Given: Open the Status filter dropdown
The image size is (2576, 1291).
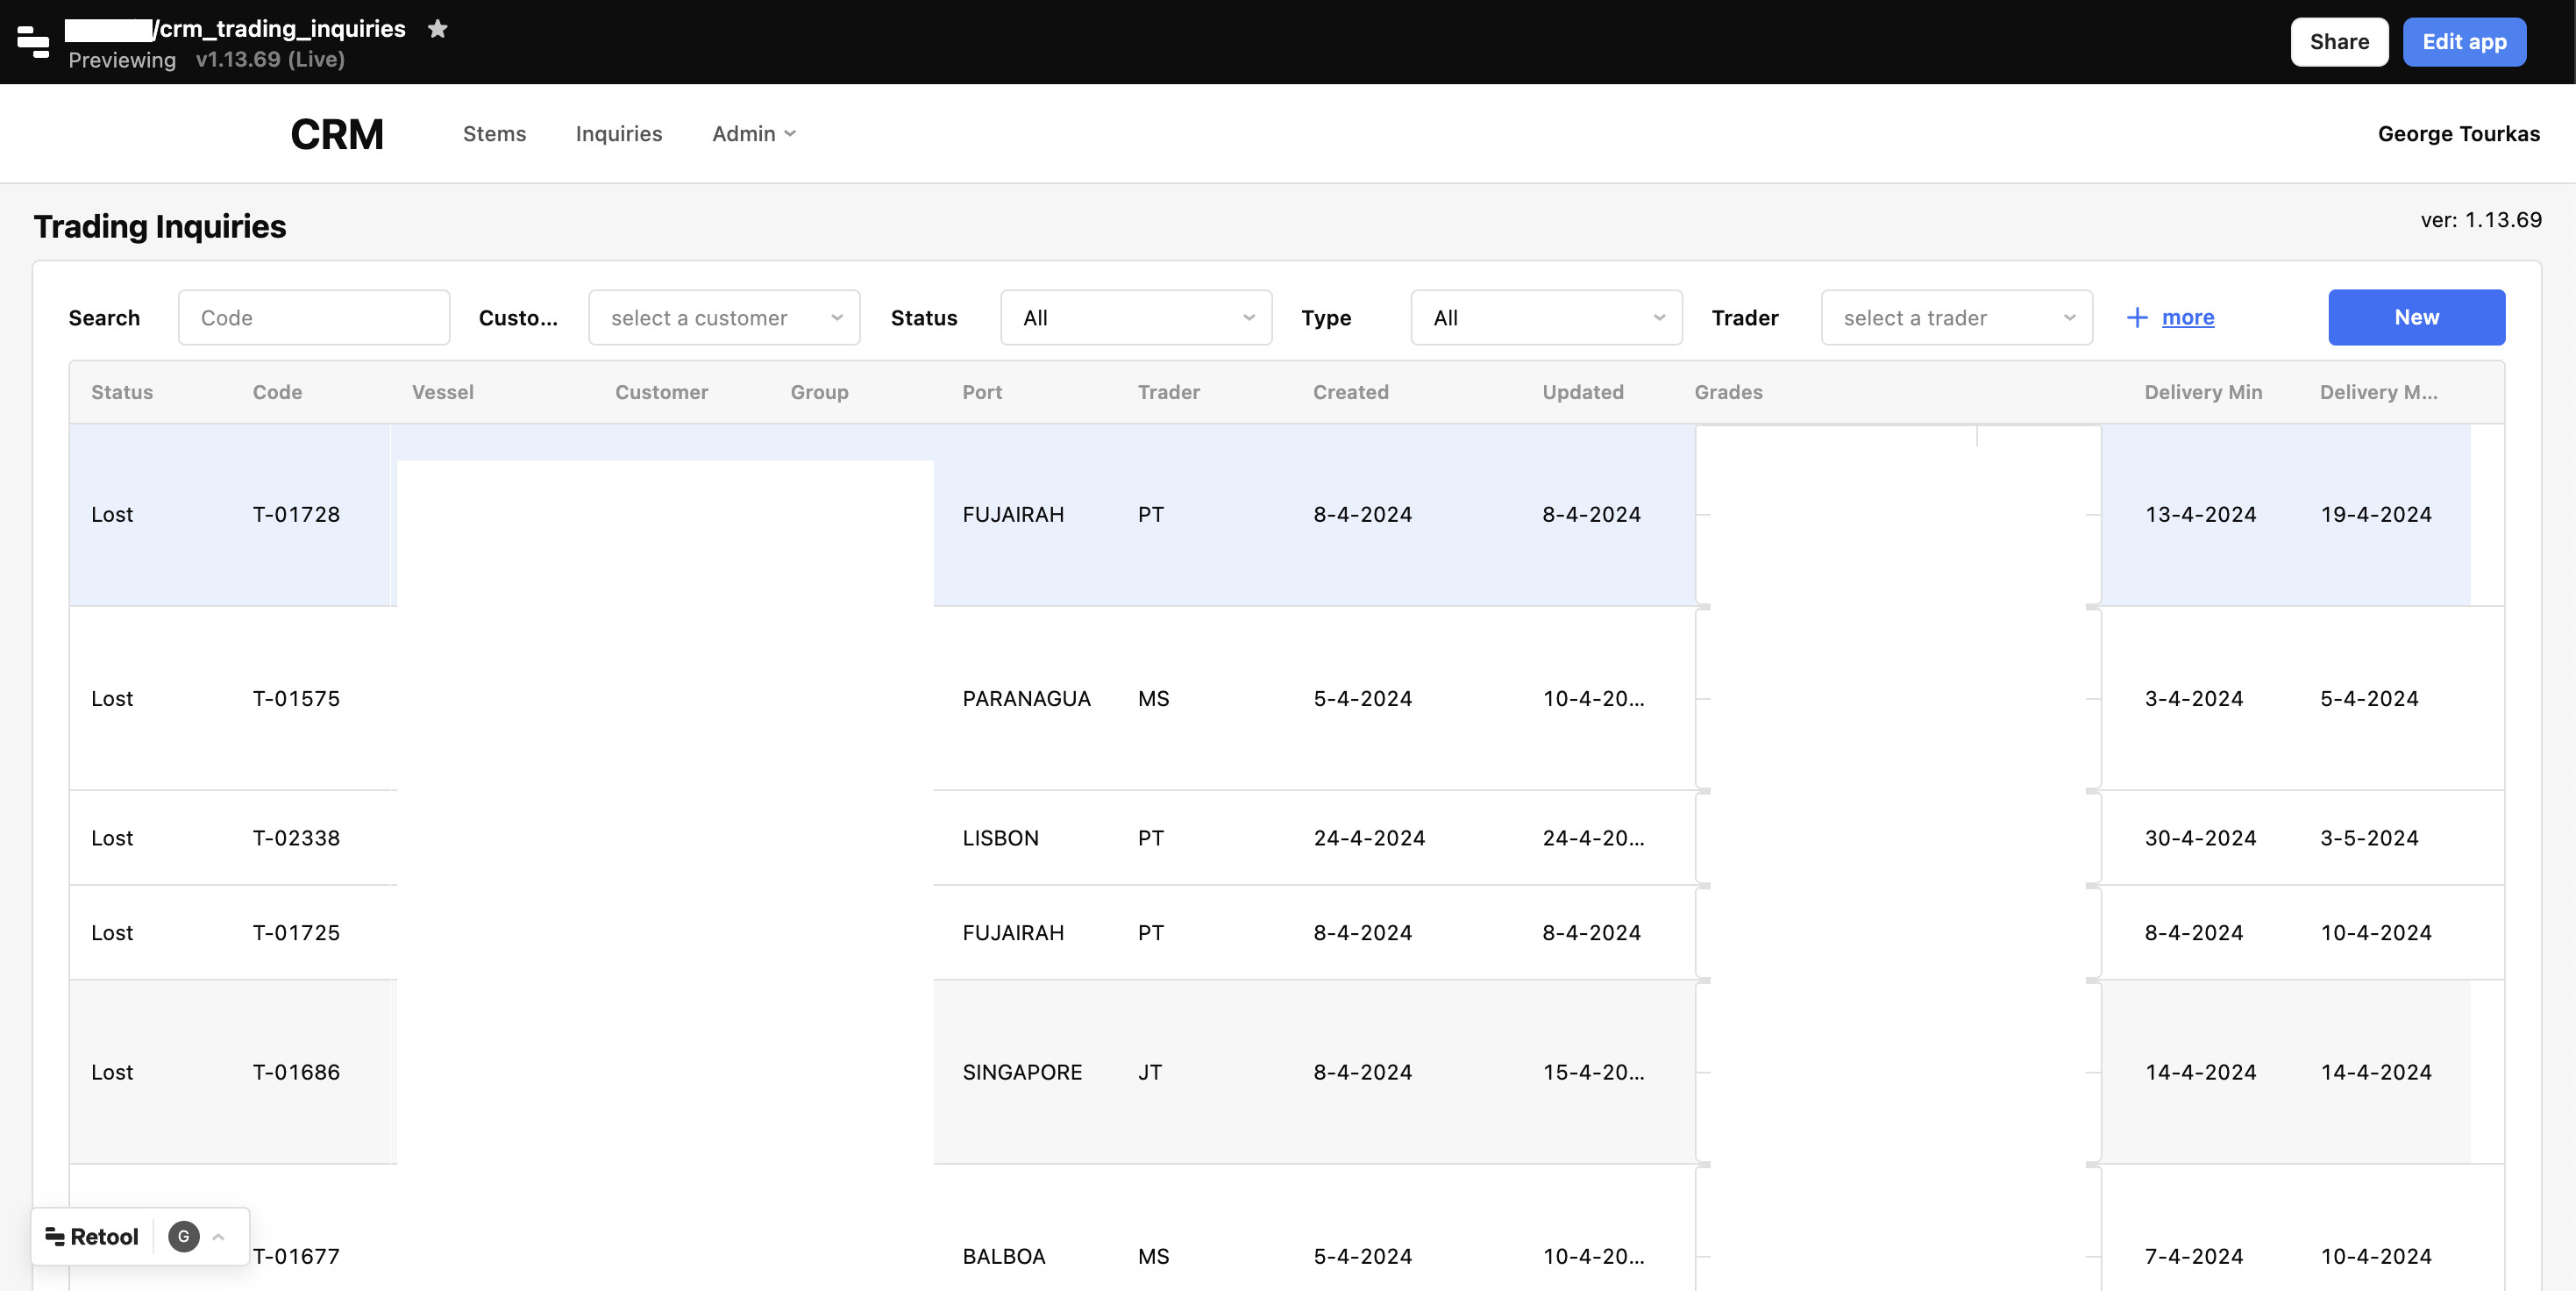Looking at the screenshot, I should (1136, 318).
